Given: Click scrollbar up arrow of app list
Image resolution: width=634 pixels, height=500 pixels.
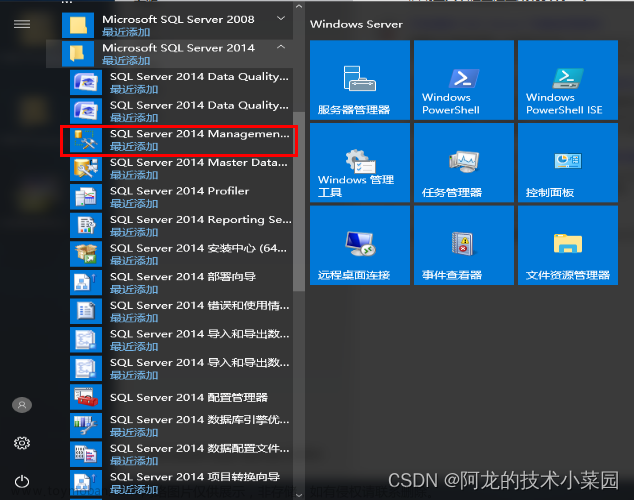Looking at the screenshot, I should [x=299, y=6].
